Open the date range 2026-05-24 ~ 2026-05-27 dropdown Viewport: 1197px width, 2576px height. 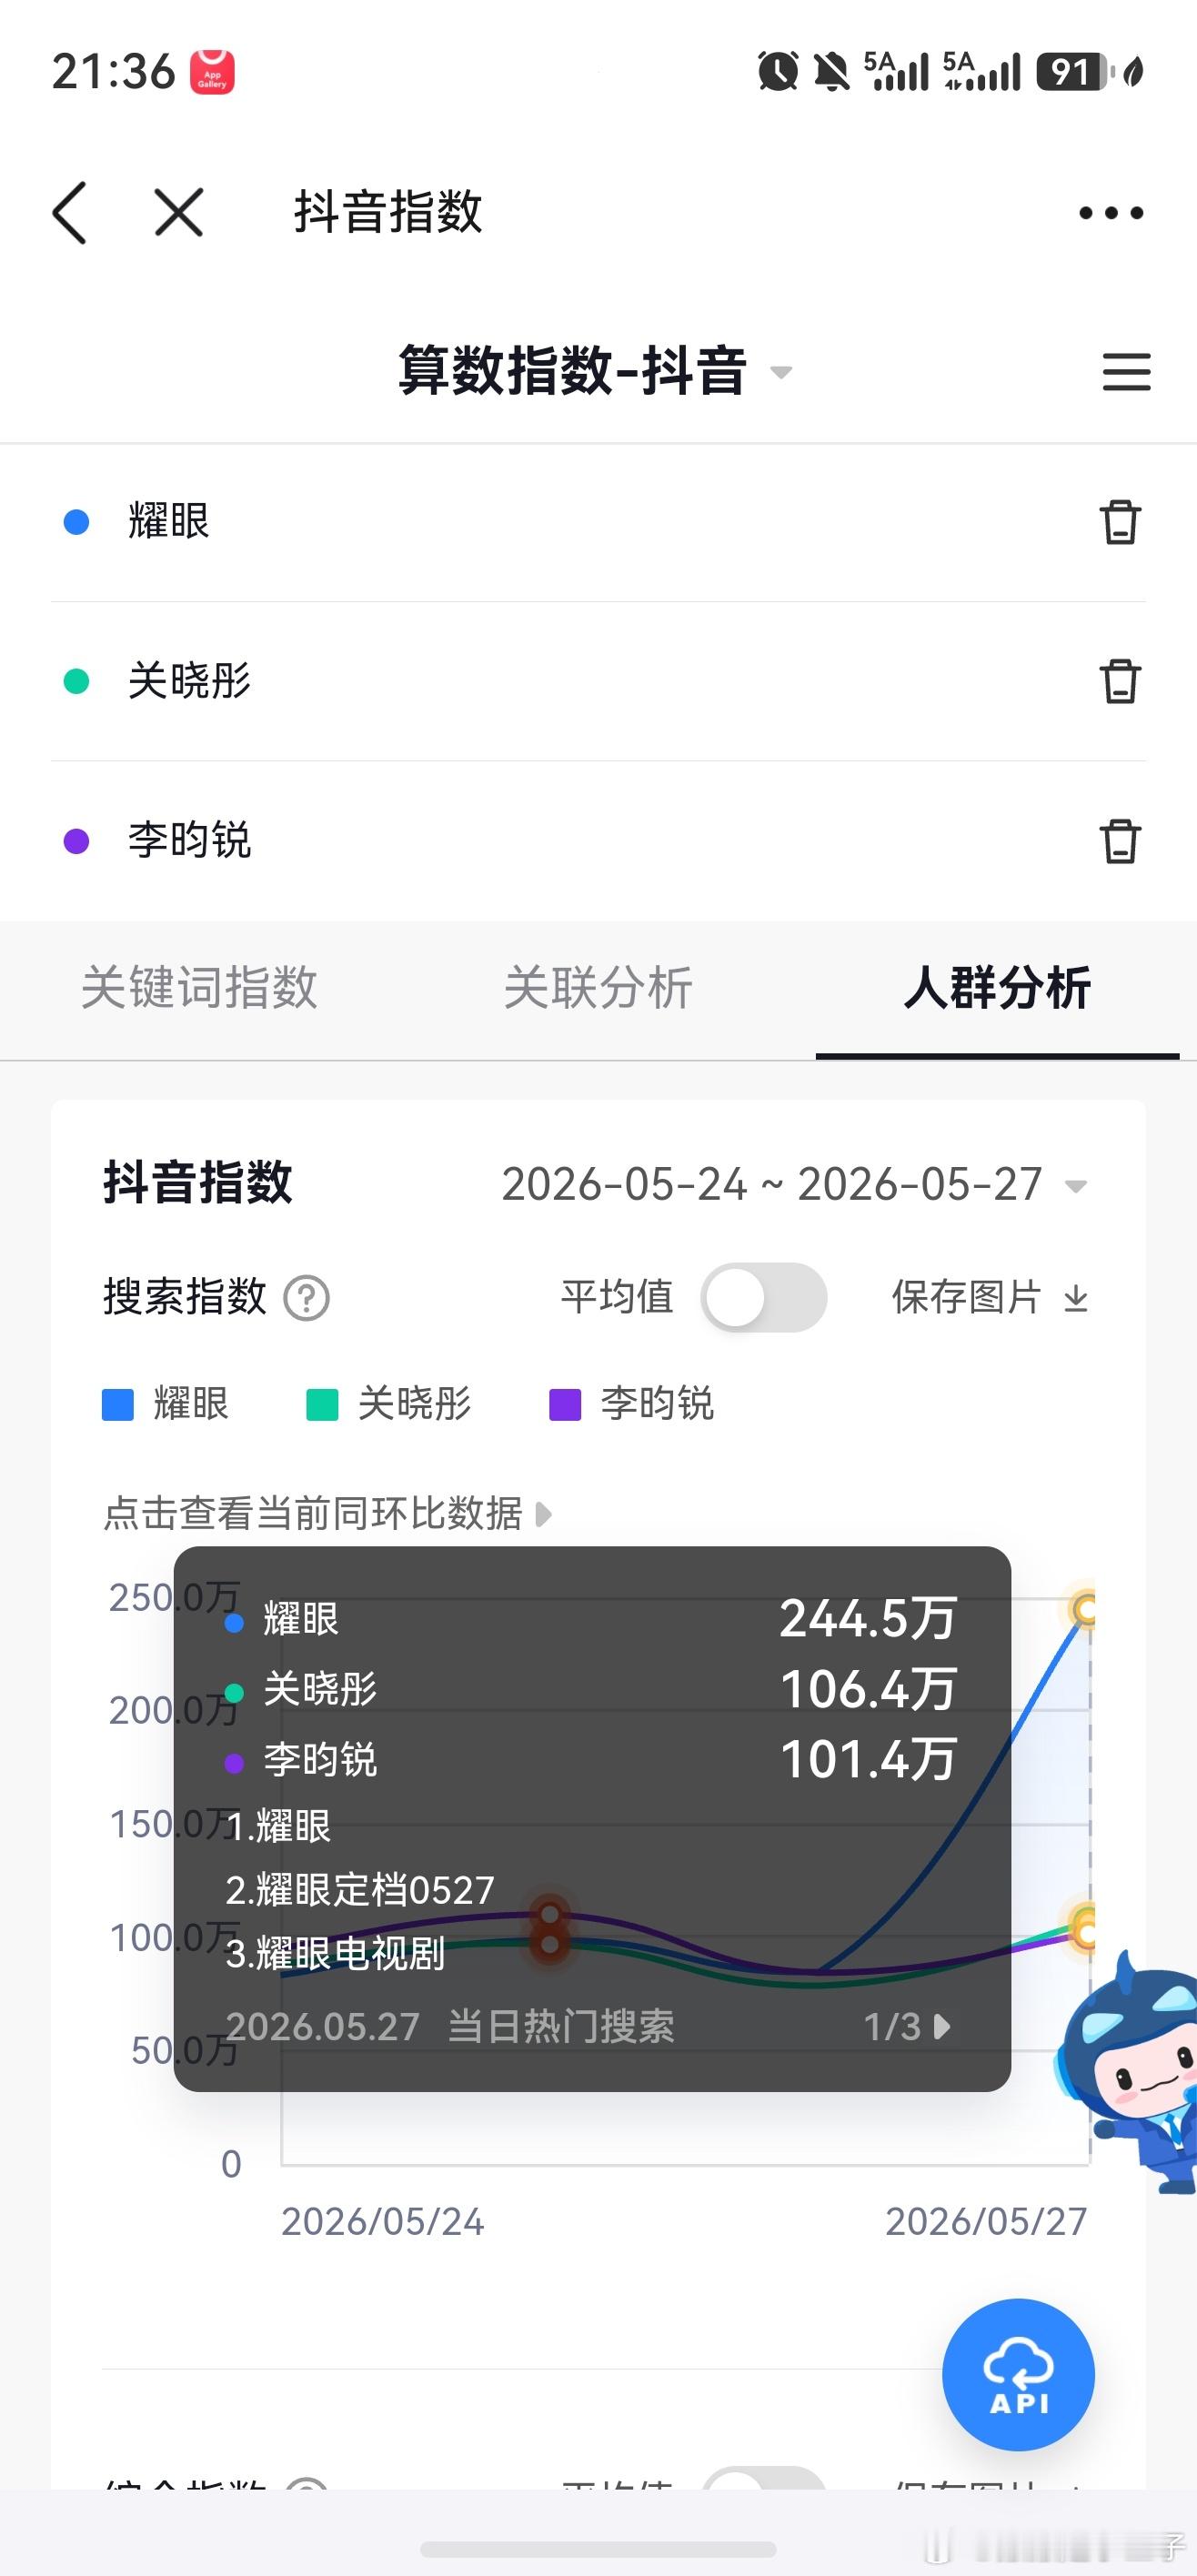tap(794, 1184)
